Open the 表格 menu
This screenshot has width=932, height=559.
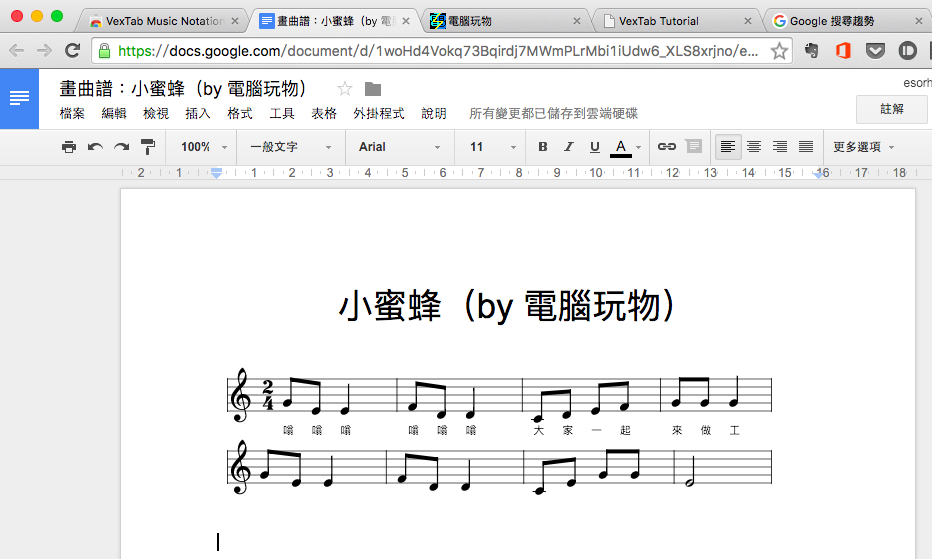pyautogui.click(x=324, y=114)
